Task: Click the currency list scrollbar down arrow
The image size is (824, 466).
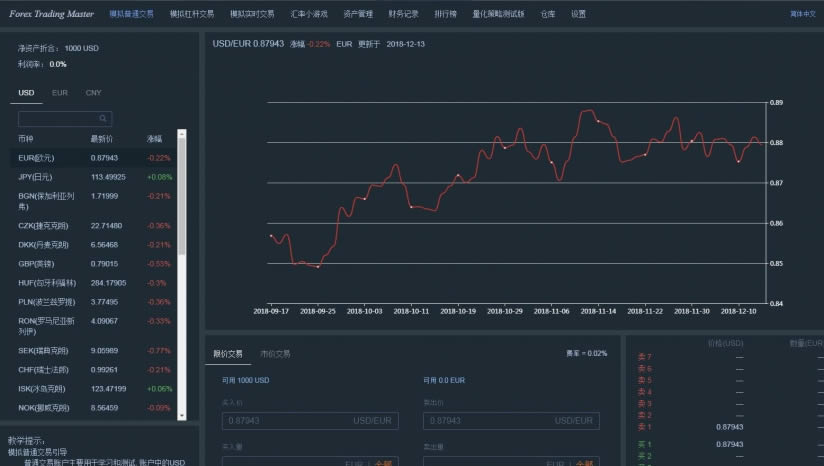Action: click(x=182, y=416)
